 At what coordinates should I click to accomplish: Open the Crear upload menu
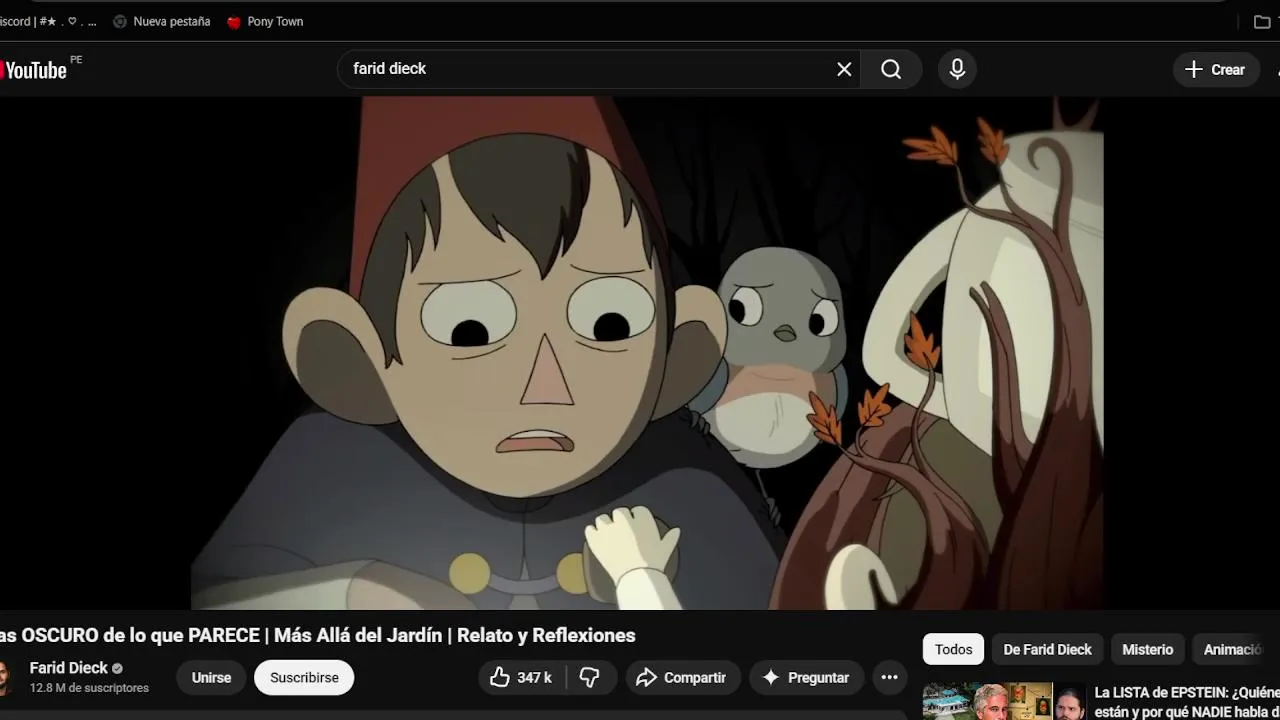tap(1216, 69)
